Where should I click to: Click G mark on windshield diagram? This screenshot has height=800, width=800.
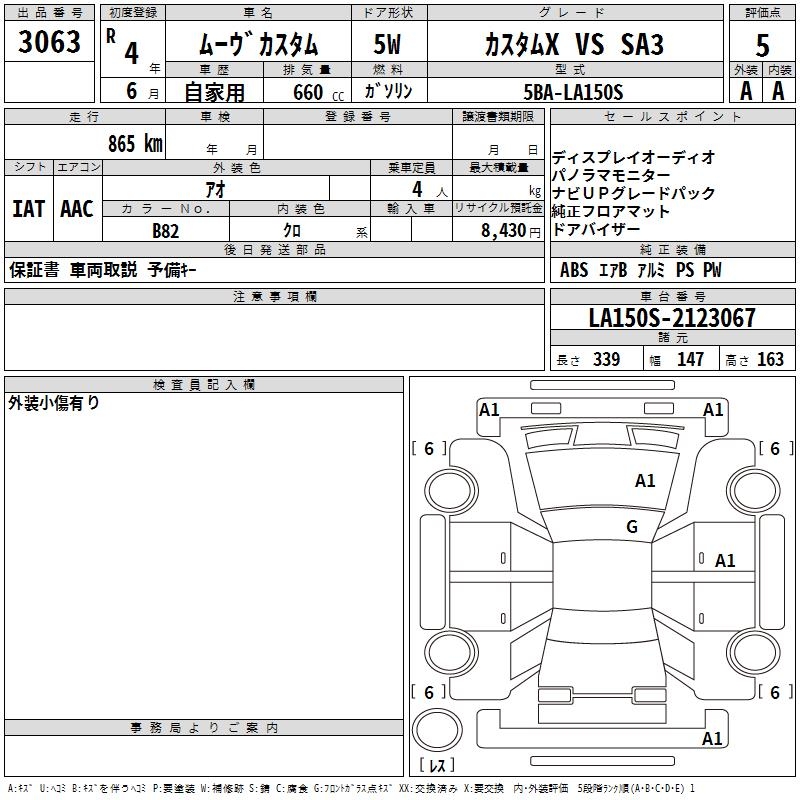[632, 526]
